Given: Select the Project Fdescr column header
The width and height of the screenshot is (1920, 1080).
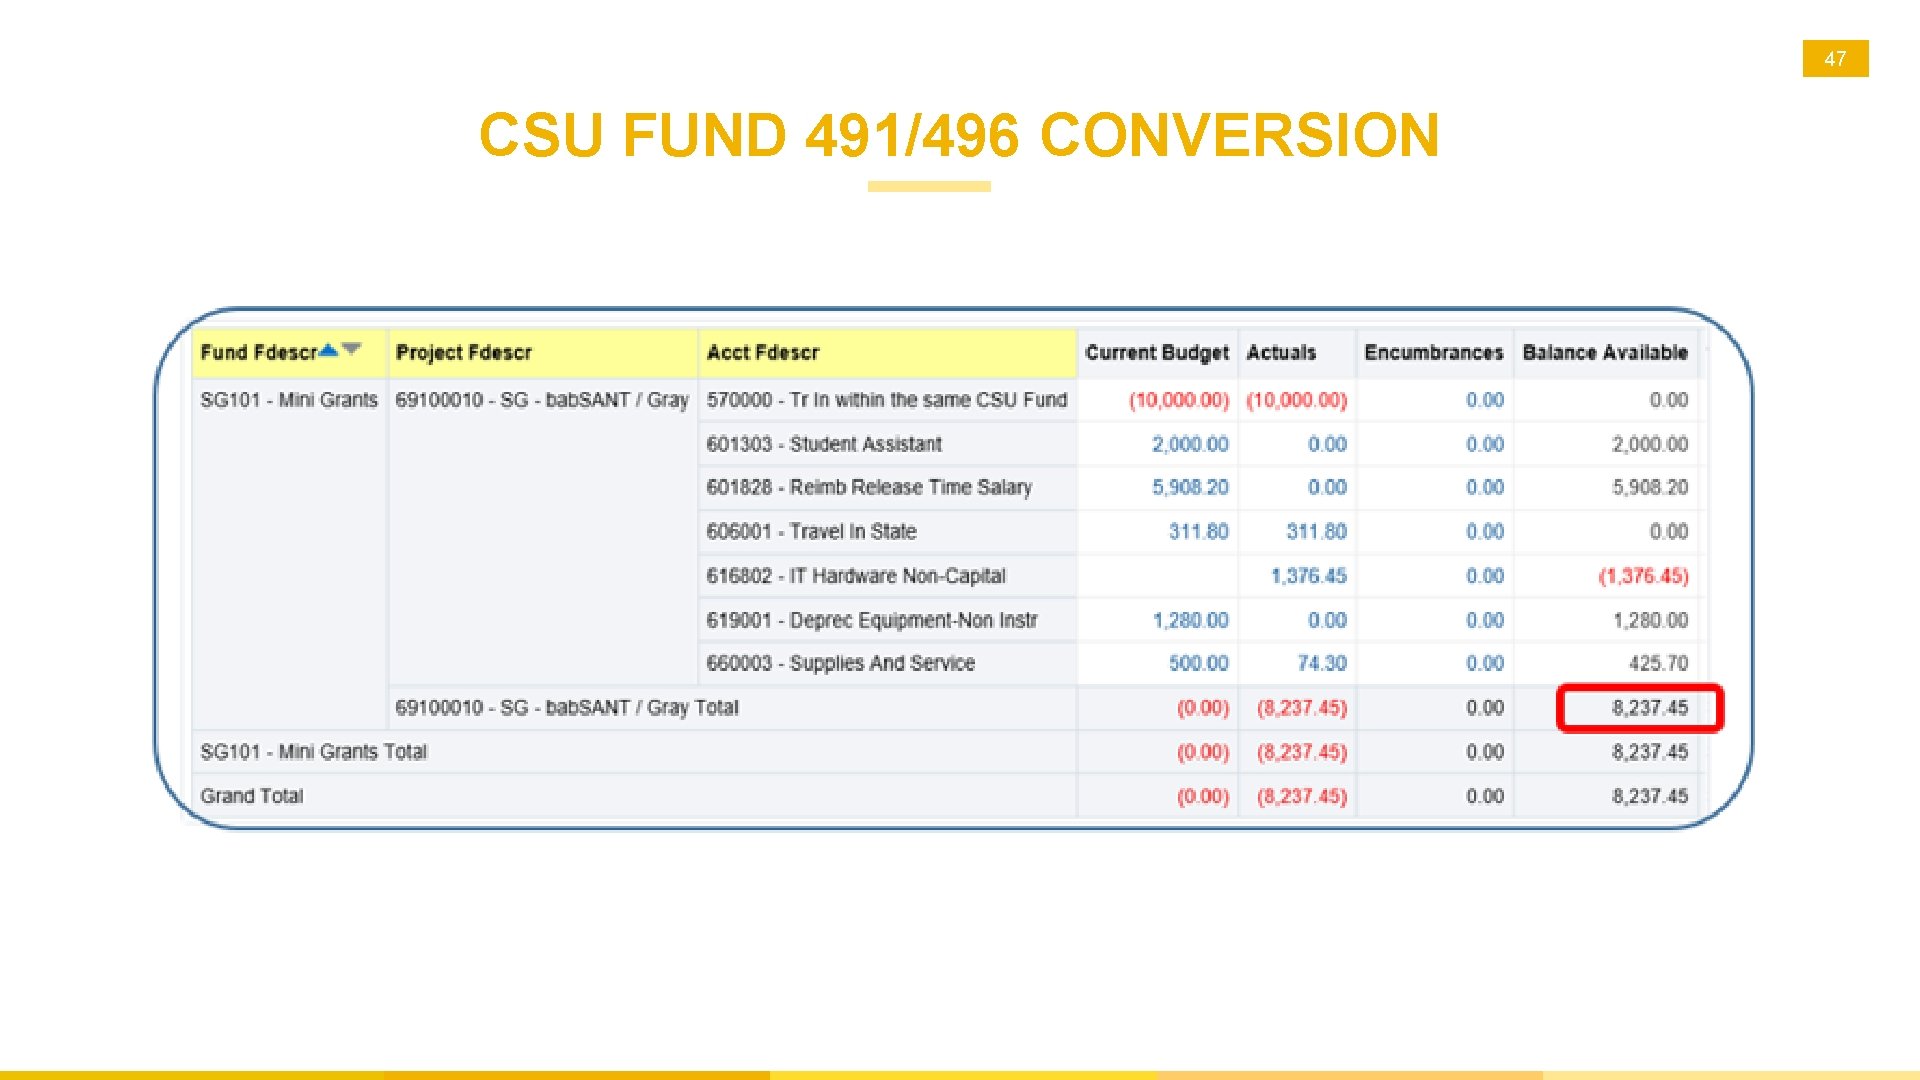Looking at the screenshot, I should click(464, 352).
